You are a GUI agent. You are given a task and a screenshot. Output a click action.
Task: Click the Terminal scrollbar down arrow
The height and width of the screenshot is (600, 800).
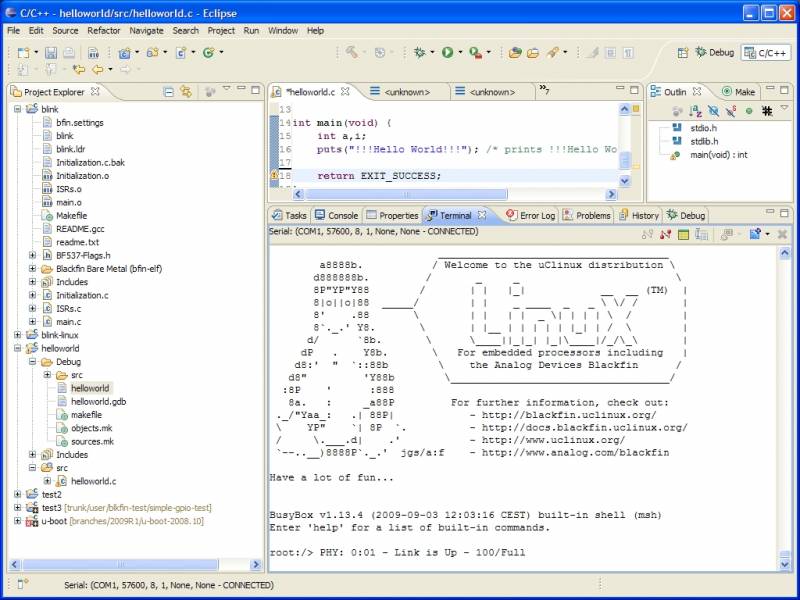(785, 564)
